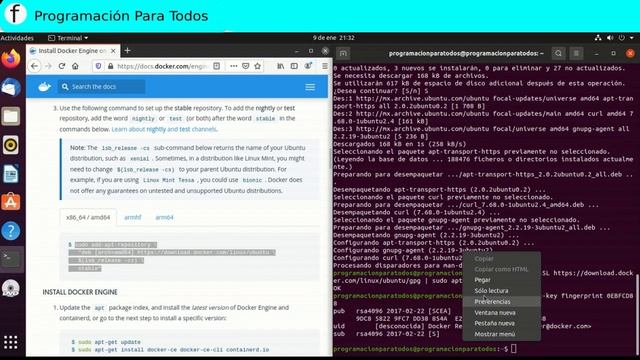
Task: Click the Docker whale logo
Action: pos(44,87)
